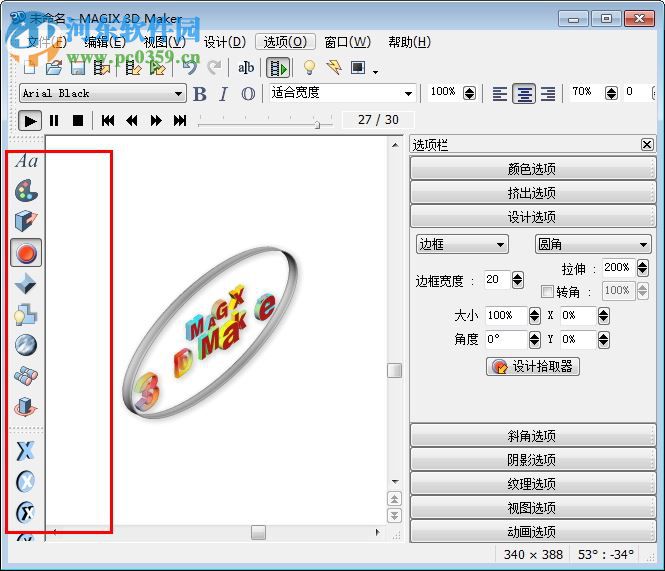Toggle Outline text style
Image resolution: width=665 pixels, height=571 pixels.
tap(248, 94)
